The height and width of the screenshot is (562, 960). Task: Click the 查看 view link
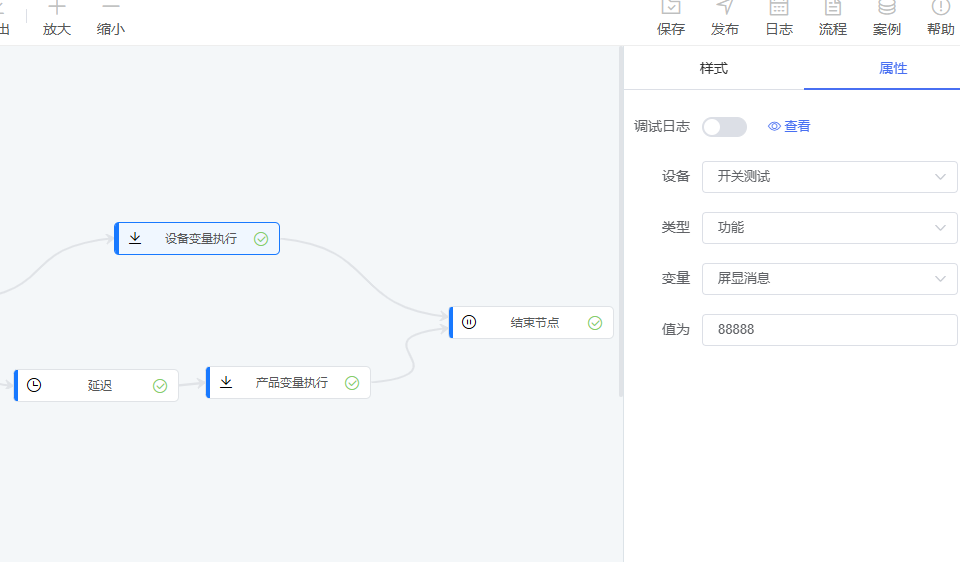click(789, 127)
